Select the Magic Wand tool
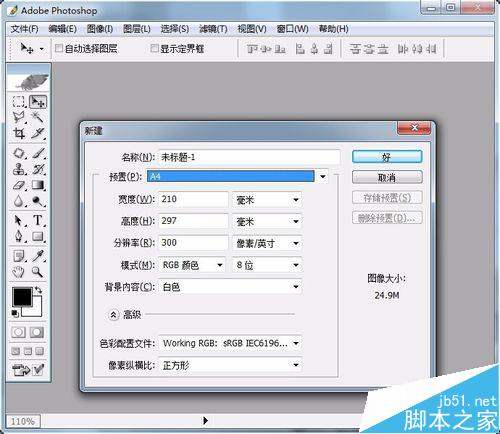Screen dimensions: 500x434 point(38,117)
